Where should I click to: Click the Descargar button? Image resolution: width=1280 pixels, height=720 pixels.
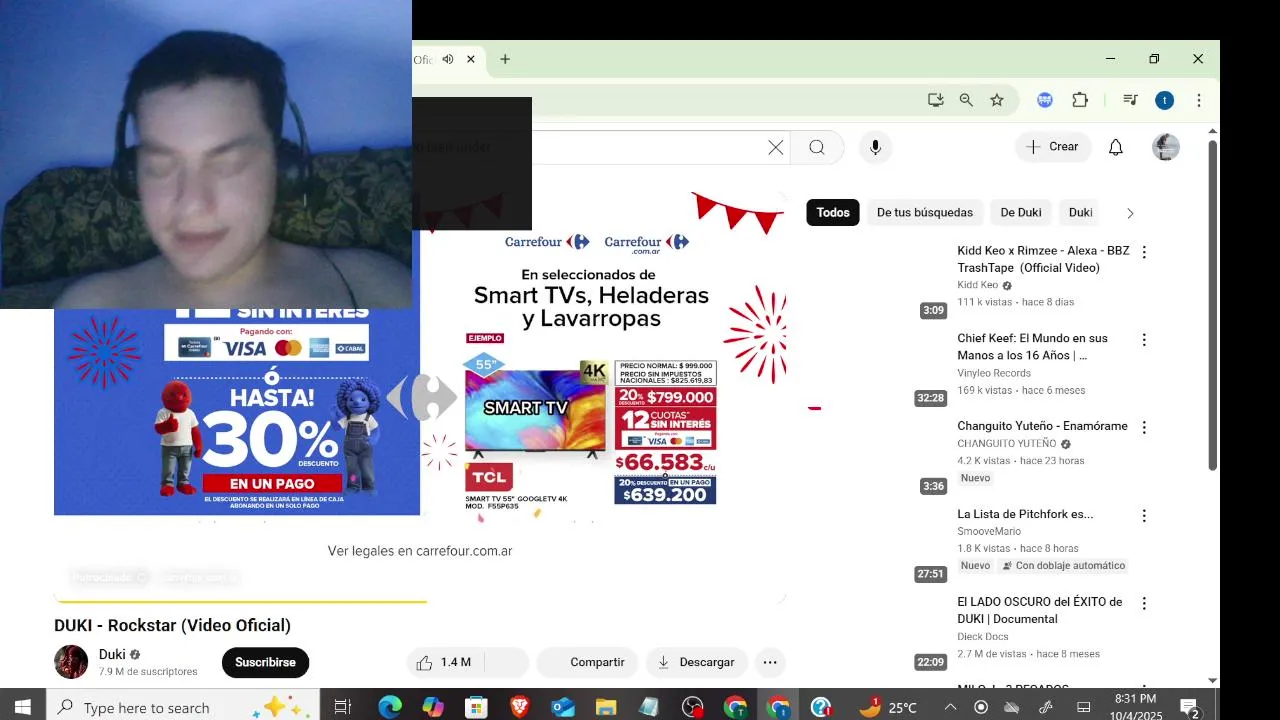click(696, 662)
